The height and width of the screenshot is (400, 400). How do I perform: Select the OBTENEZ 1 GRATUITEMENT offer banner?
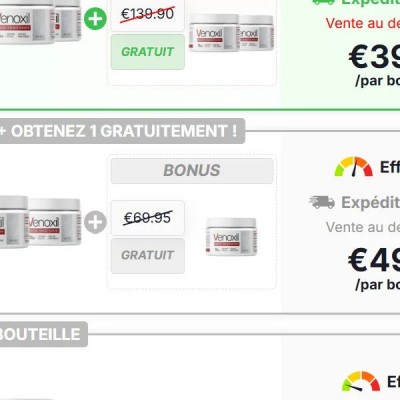[122, 131]
